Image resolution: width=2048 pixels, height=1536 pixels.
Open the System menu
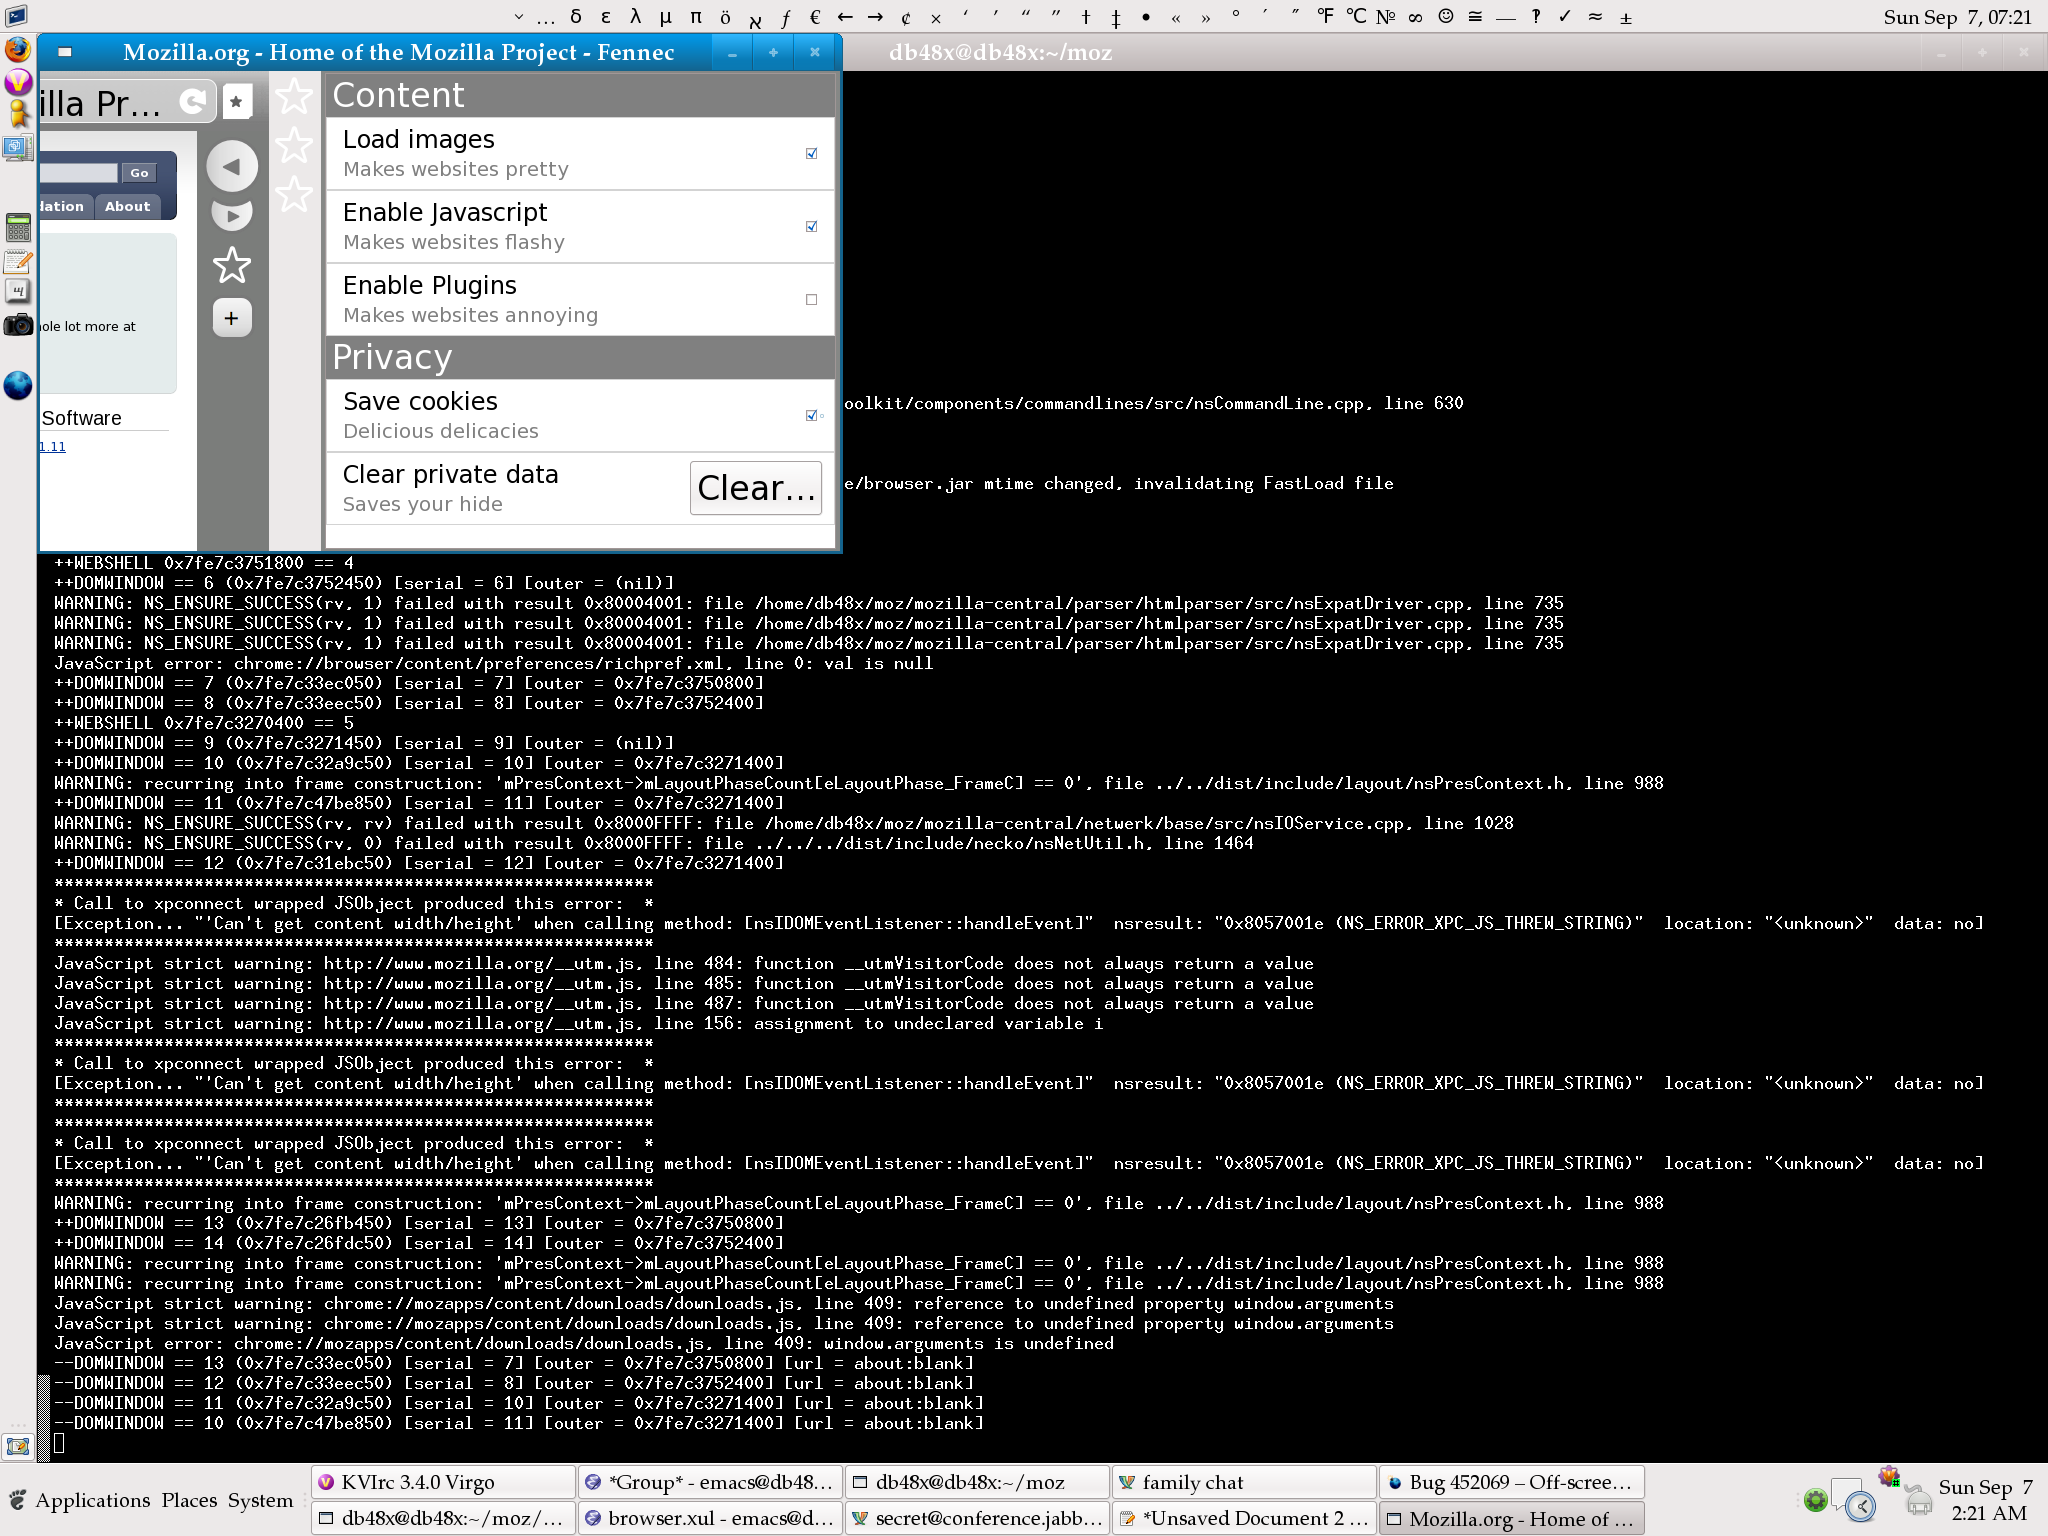(x=260, y=1500)
